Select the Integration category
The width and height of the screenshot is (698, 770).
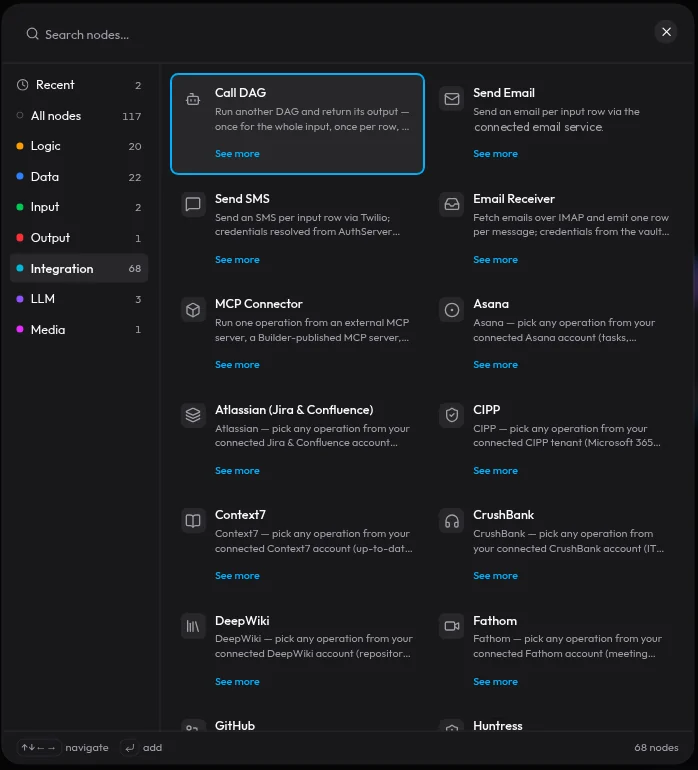tap(79, 269)
